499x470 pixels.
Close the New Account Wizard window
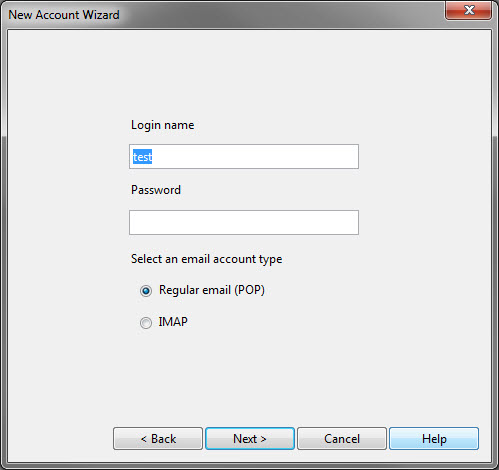(x=468, y=10)
